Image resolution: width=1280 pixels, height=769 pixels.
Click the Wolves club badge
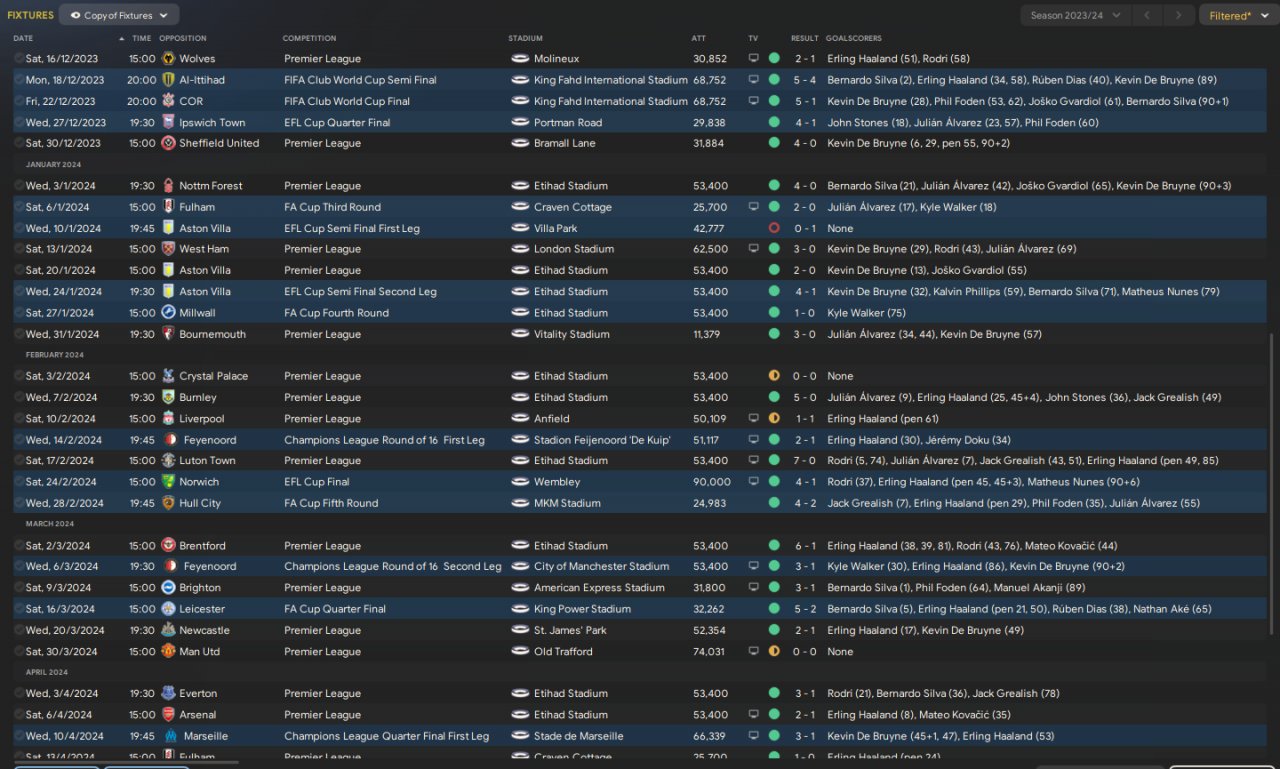point(168,59)
